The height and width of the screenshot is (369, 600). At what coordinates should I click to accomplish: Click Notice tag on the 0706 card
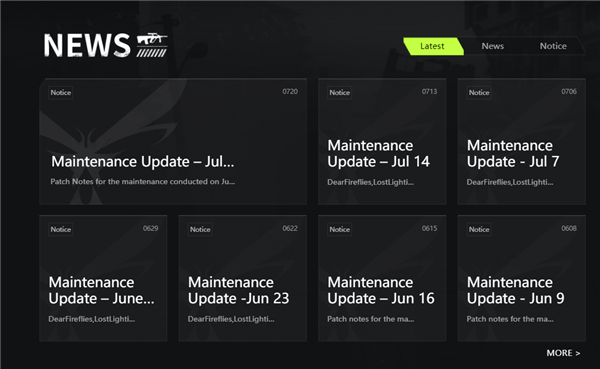tap(479, 93)
